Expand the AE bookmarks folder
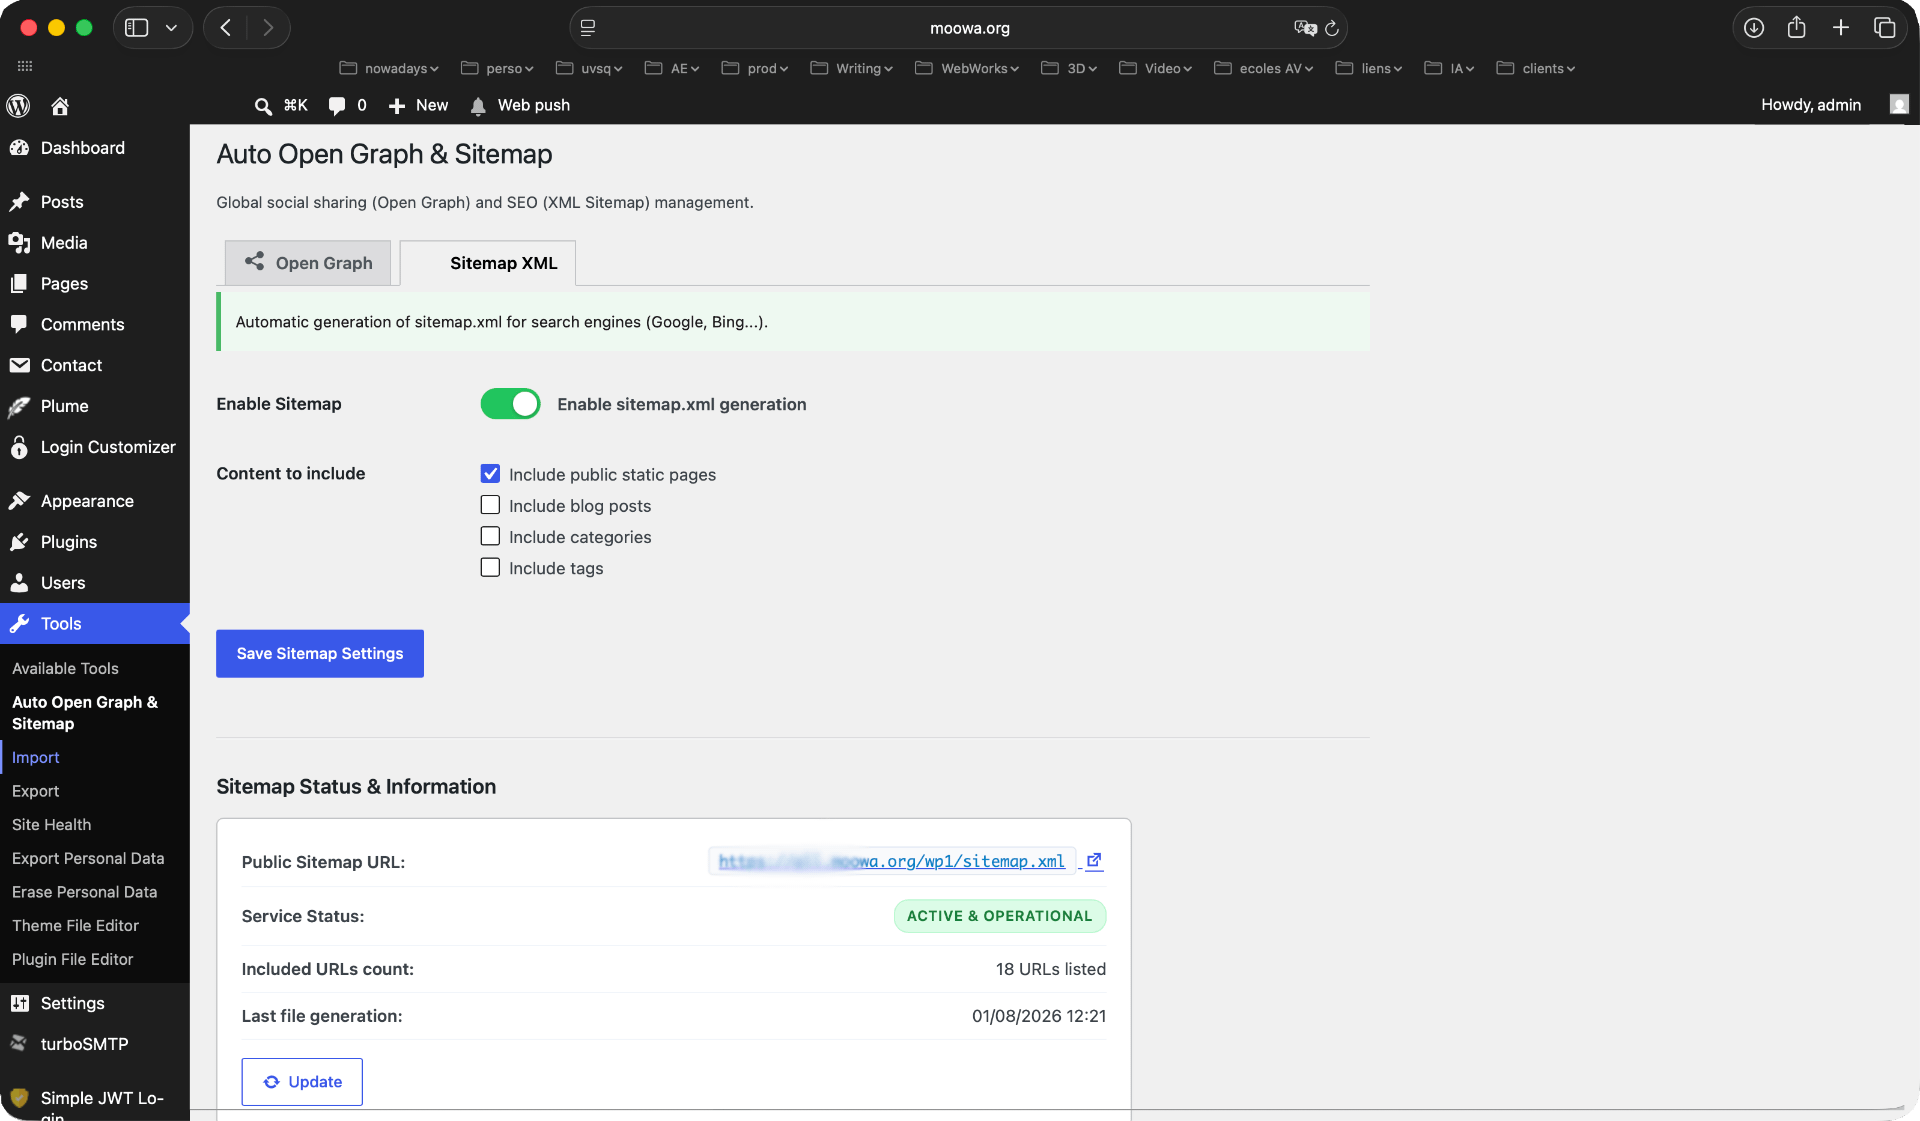The height and width of the screenshot is (1121, 1920). point(672,68)
